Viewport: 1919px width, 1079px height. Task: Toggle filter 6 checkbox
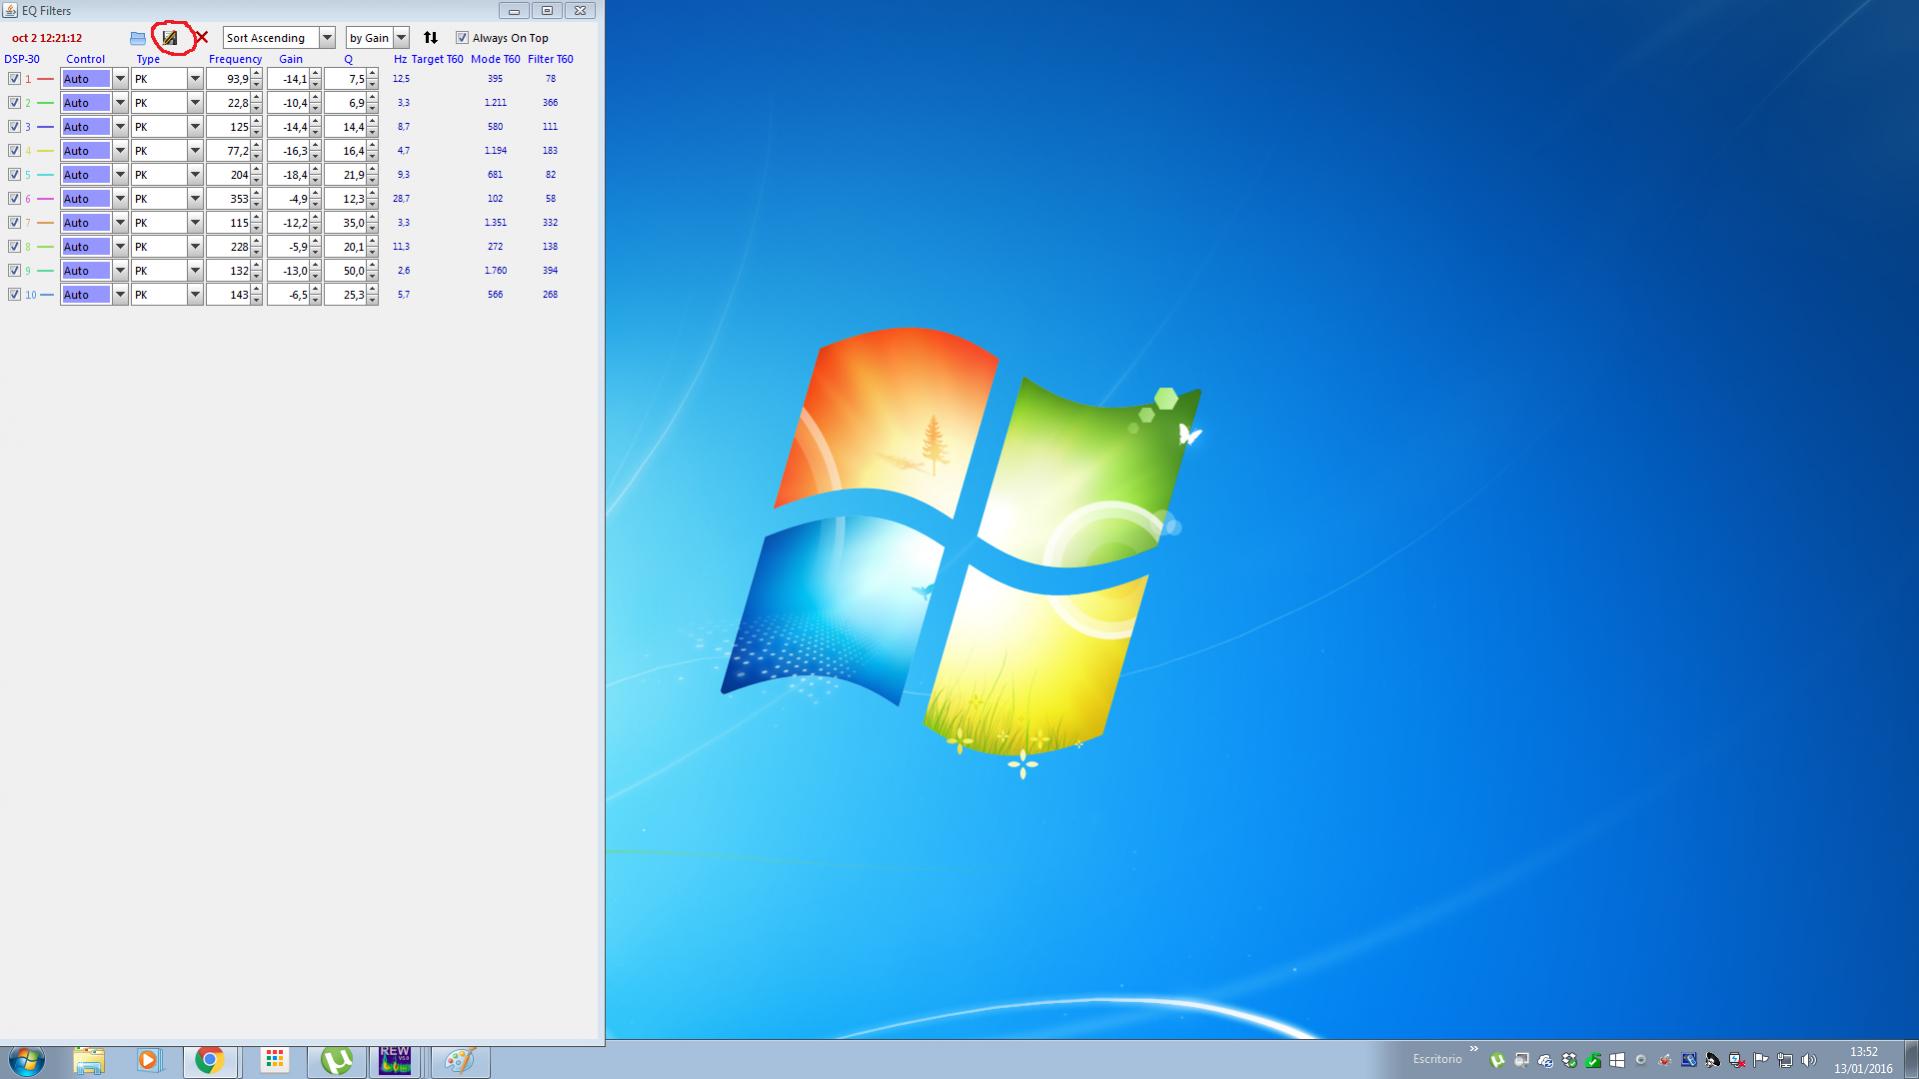(14, 199)
